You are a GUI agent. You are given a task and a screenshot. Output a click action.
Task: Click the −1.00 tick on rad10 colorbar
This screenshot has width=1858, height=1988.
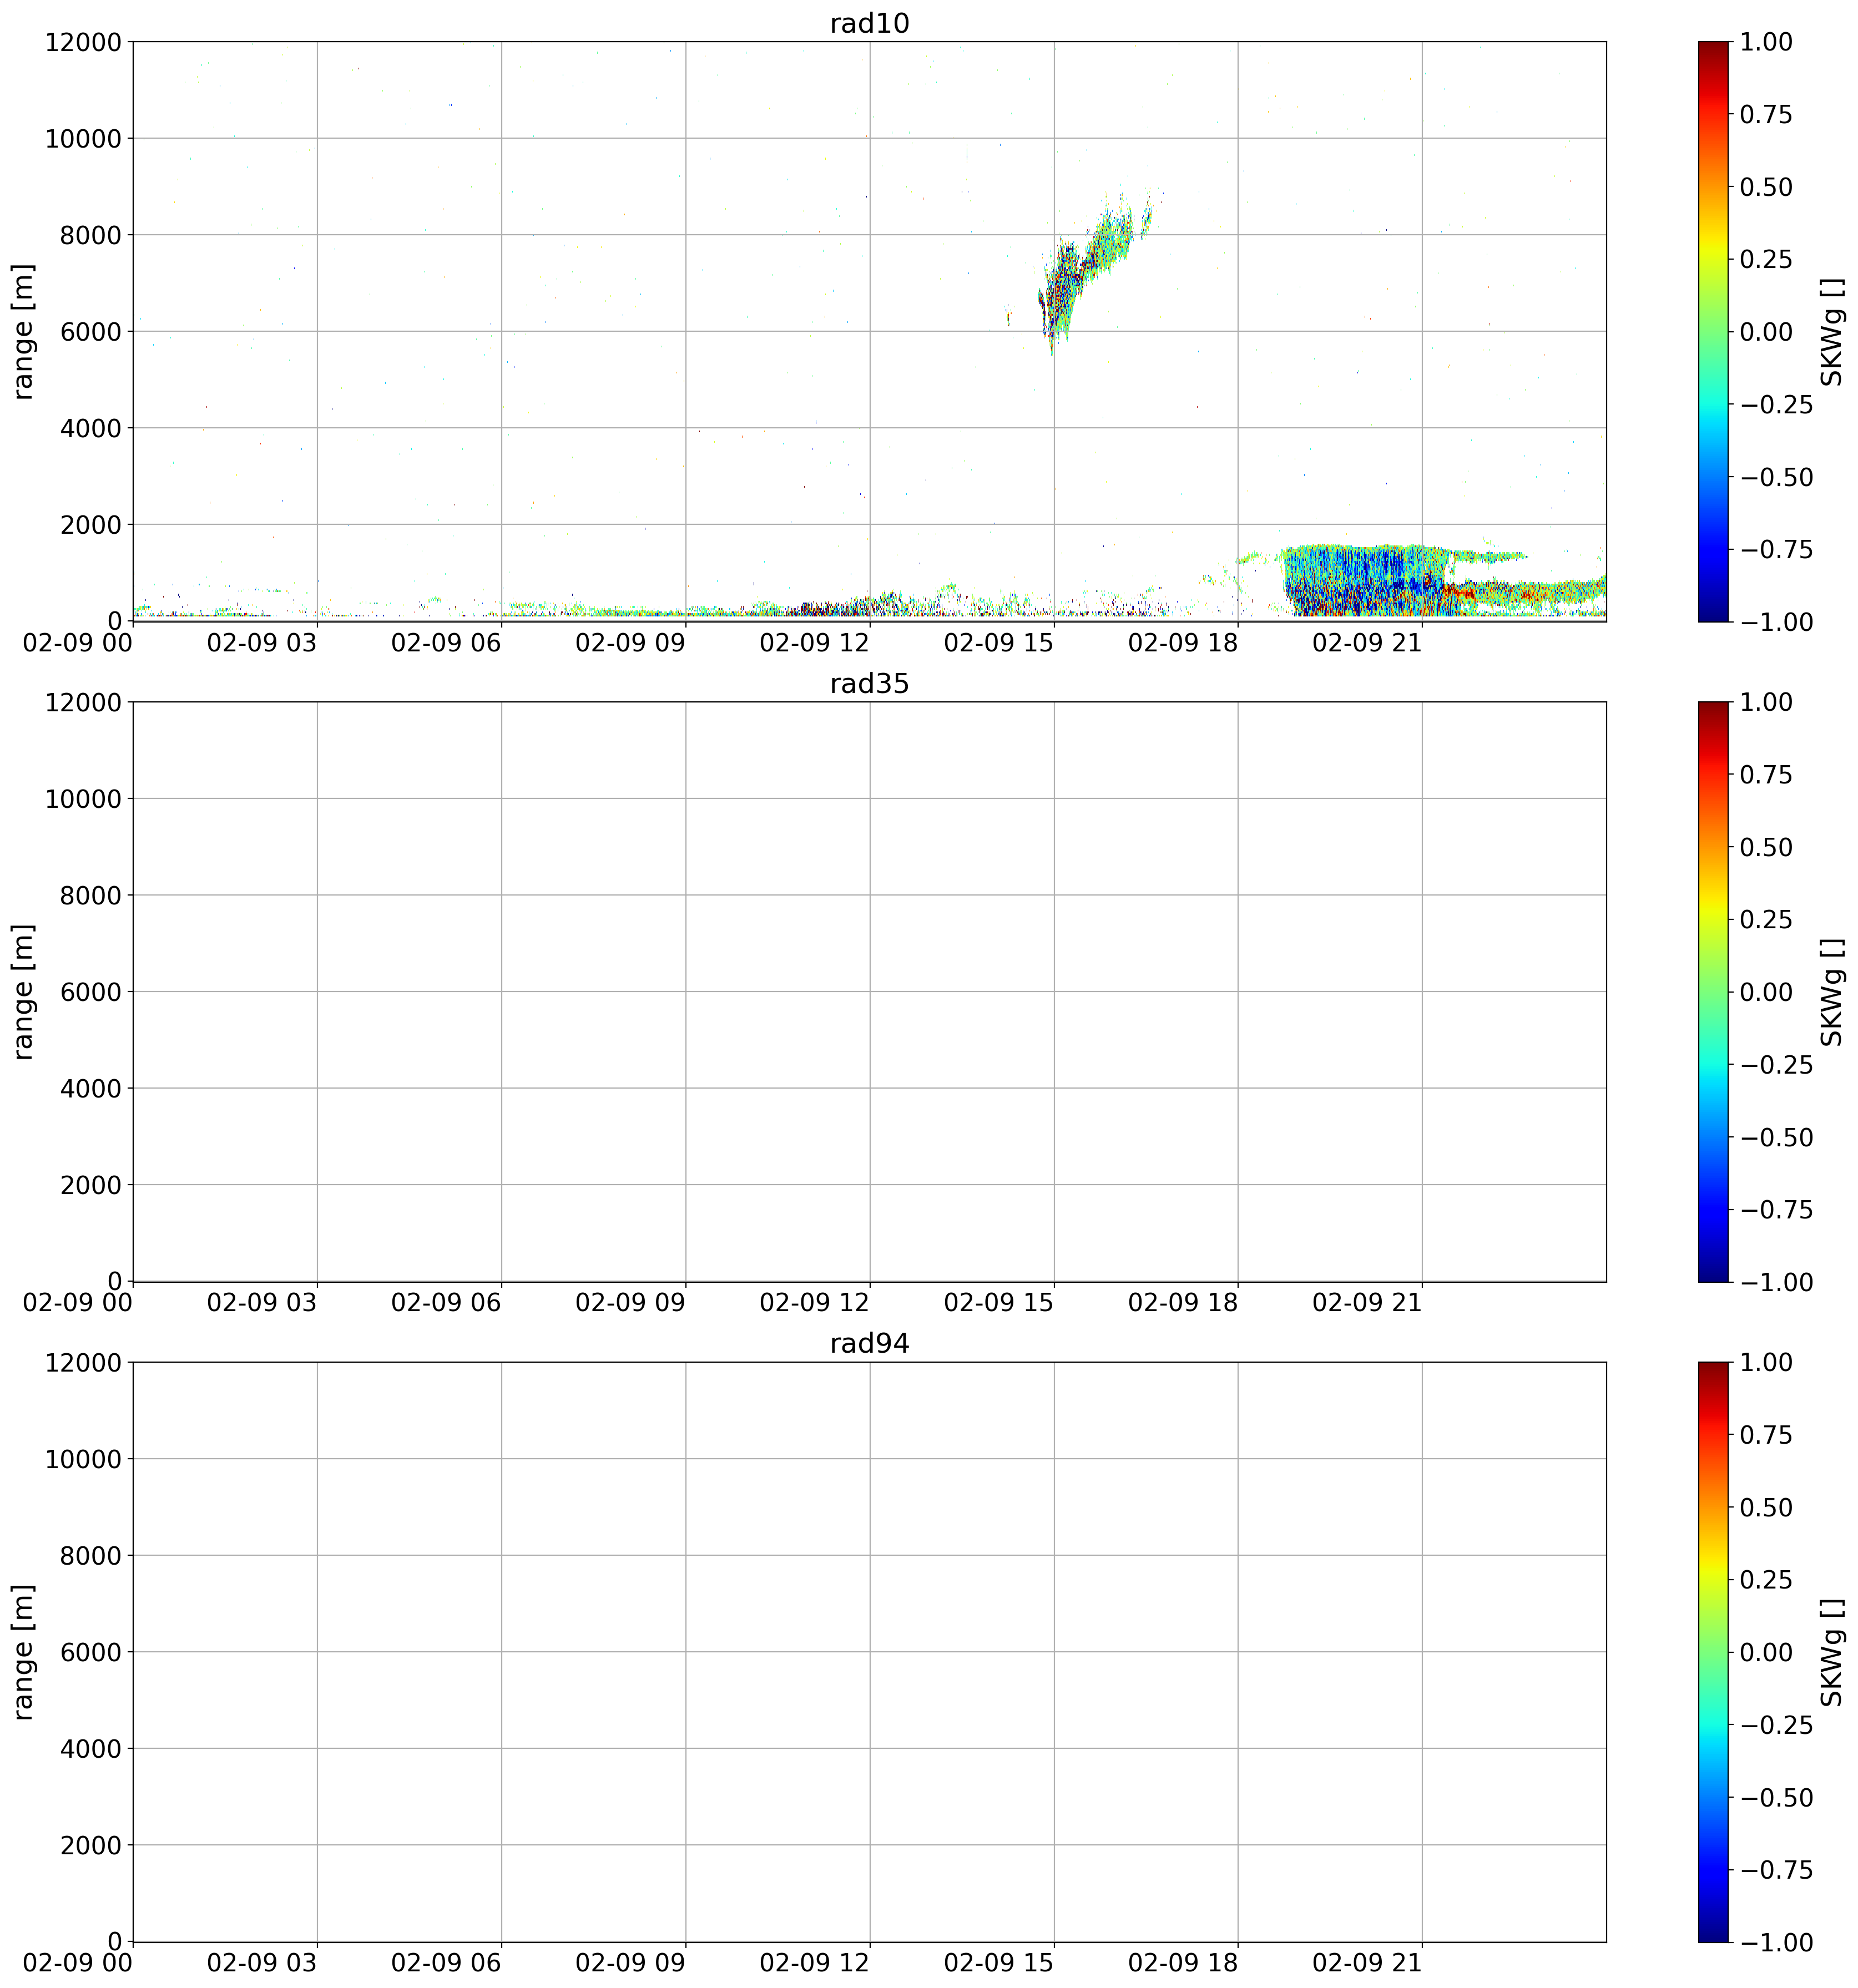(1776, 621)
